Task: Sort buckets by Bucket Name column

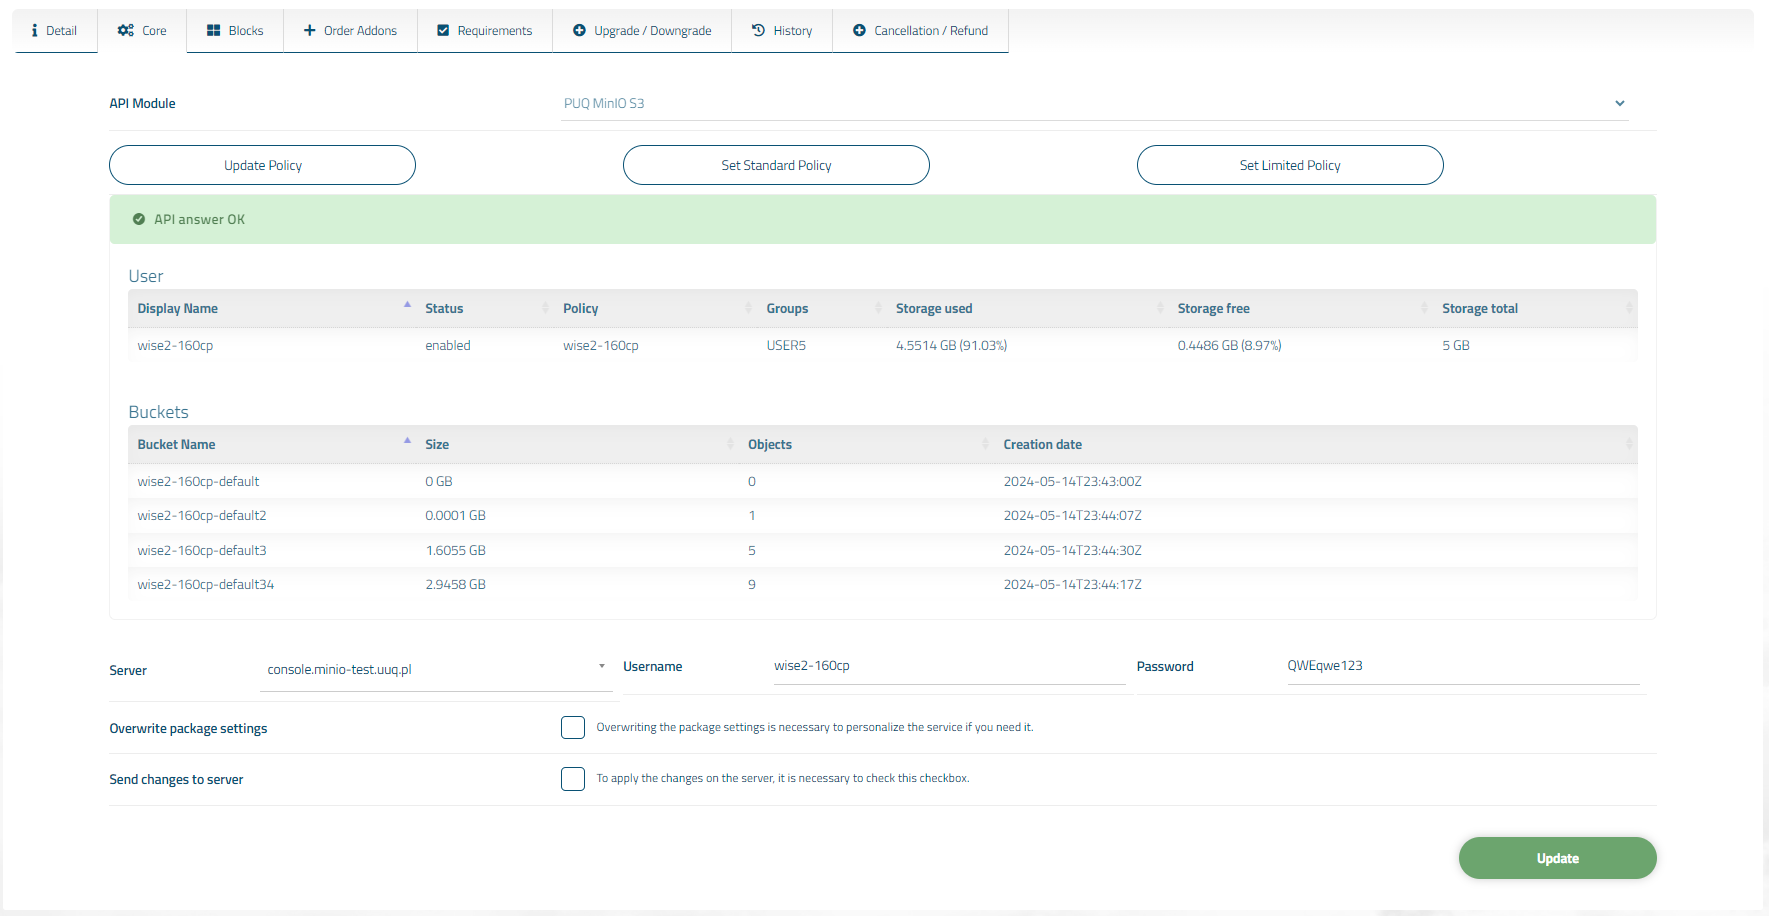Action: [272, 444]
